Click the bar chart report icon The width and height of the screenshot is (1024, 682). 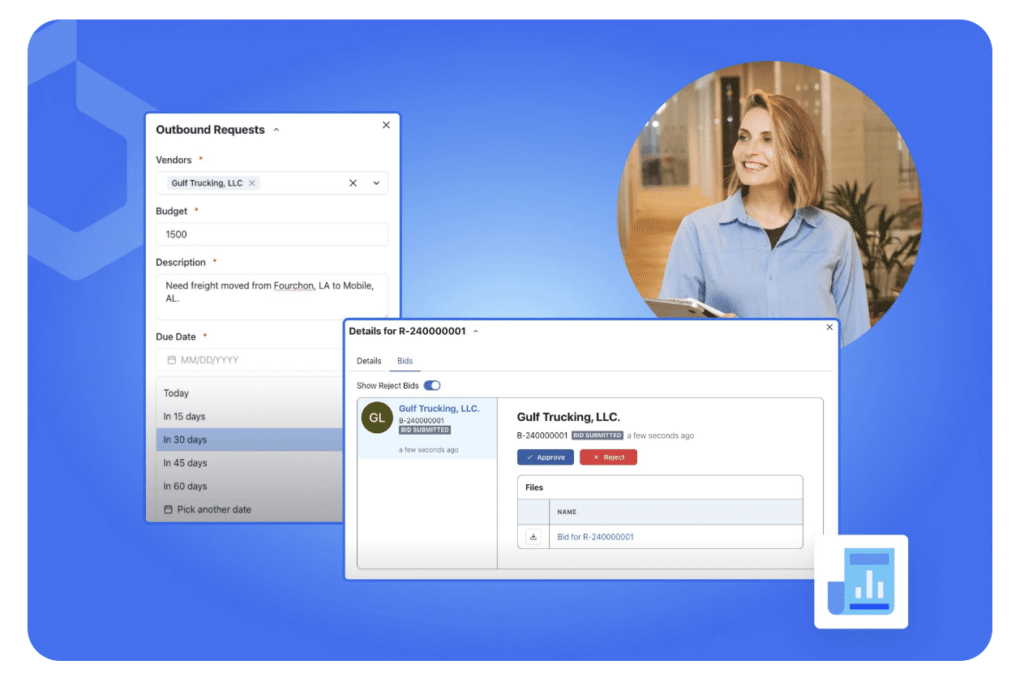(861, 582)
